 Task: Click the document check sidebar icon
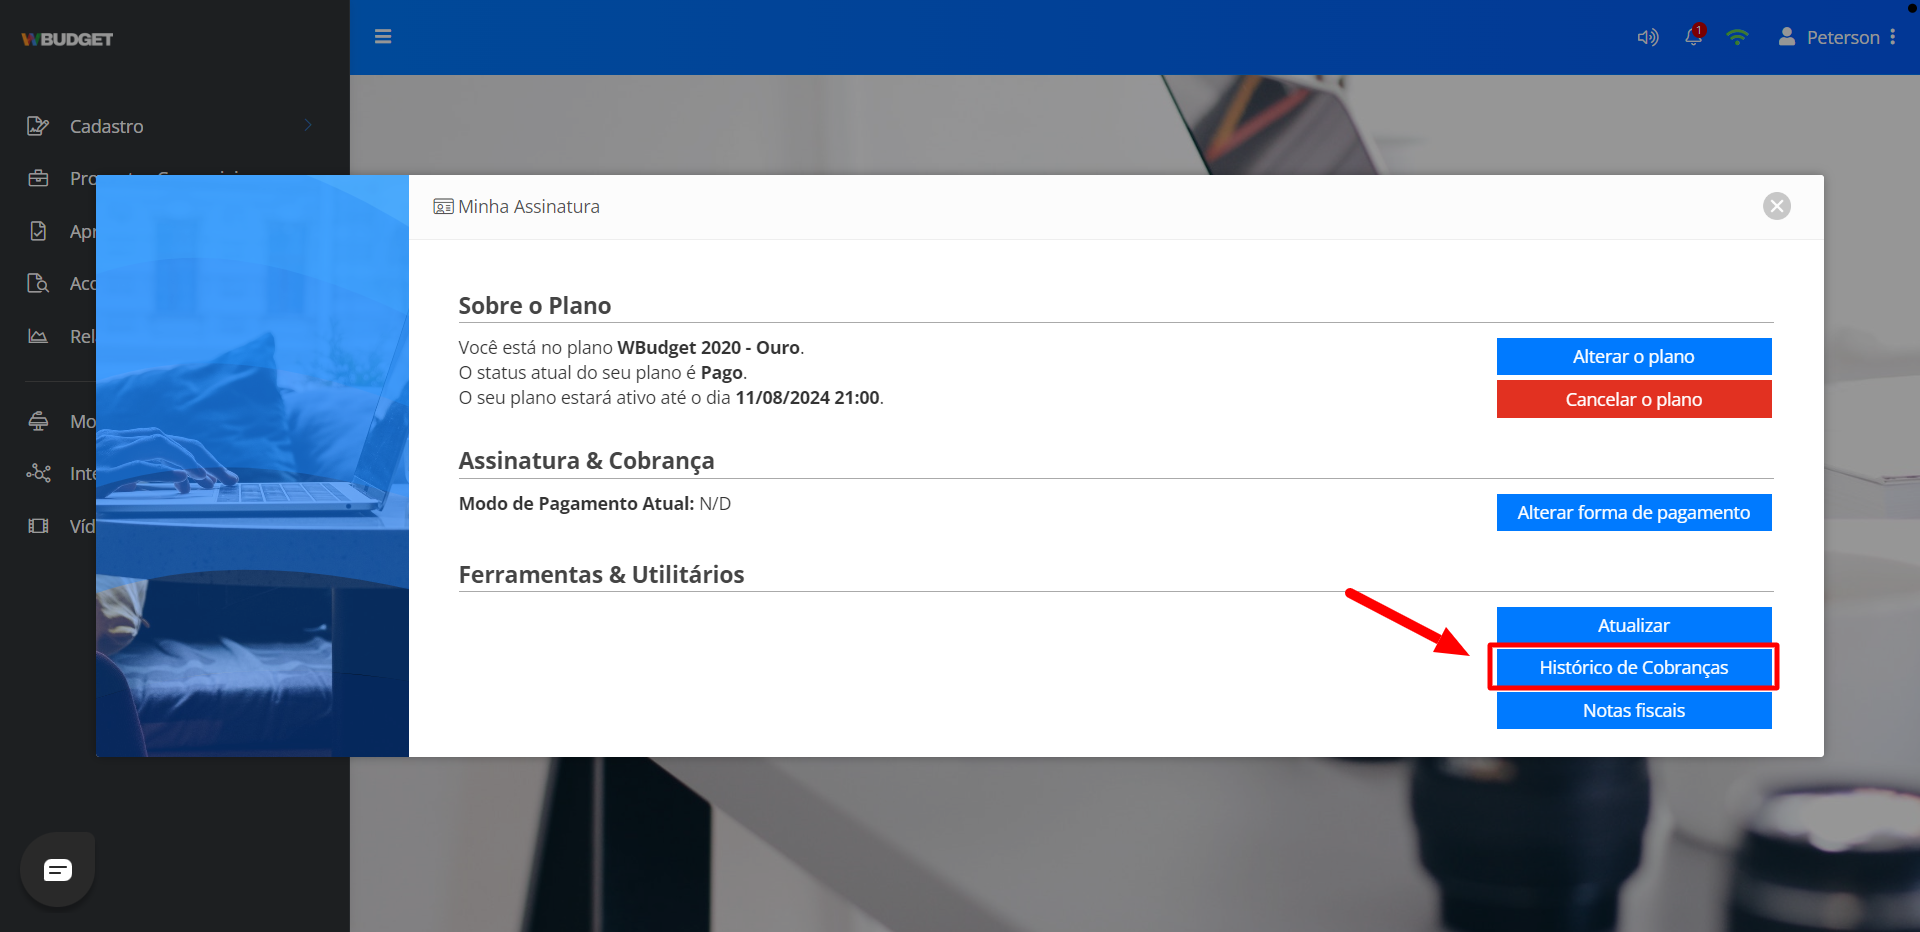[x=38, y=231]
